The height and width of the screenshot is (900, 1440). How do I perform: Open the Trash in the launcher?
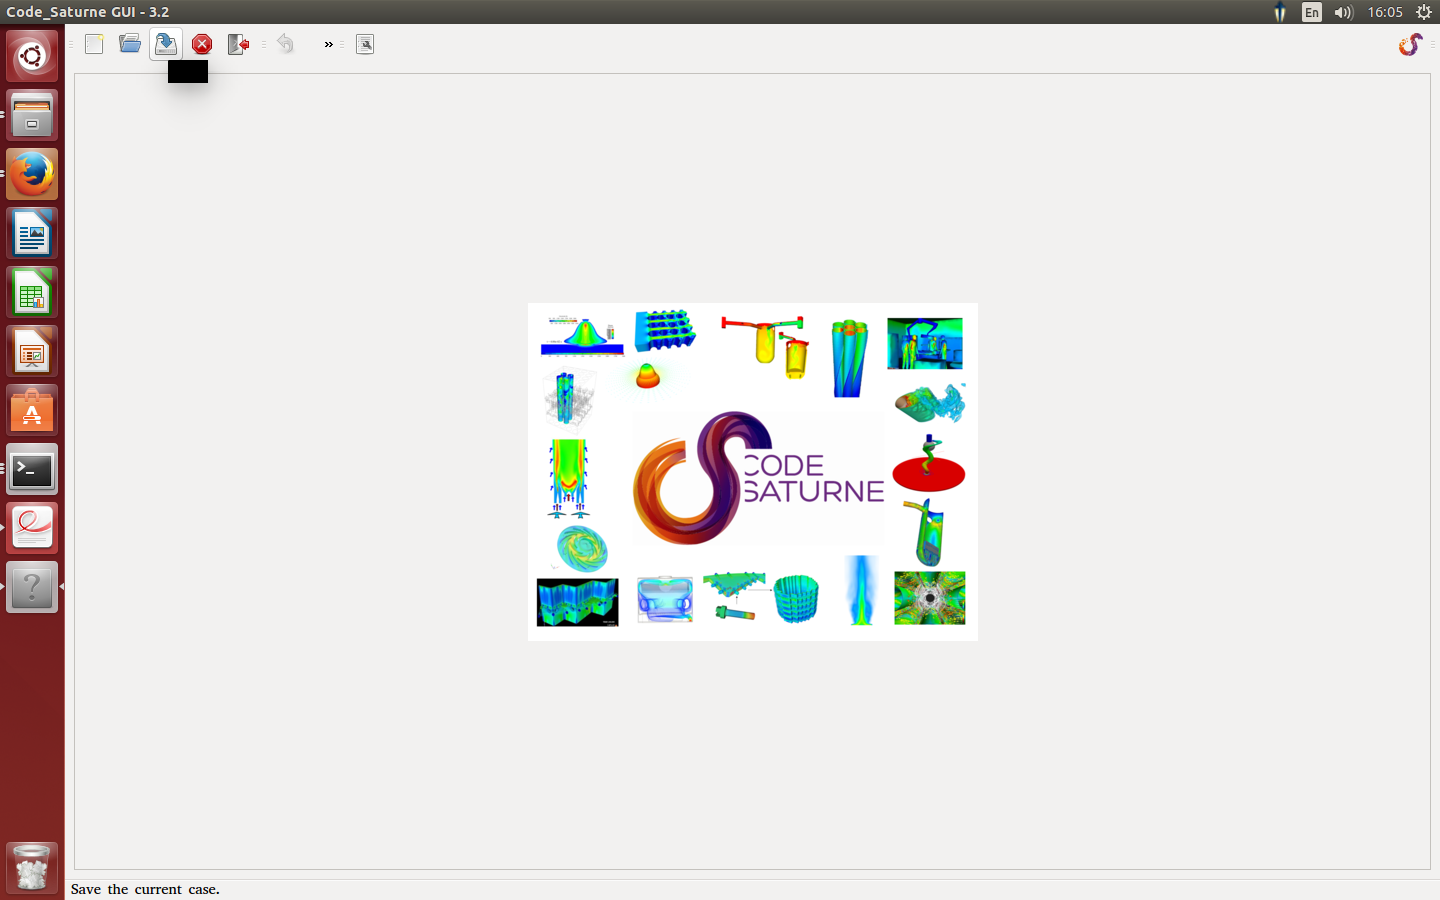coord(32,867)
